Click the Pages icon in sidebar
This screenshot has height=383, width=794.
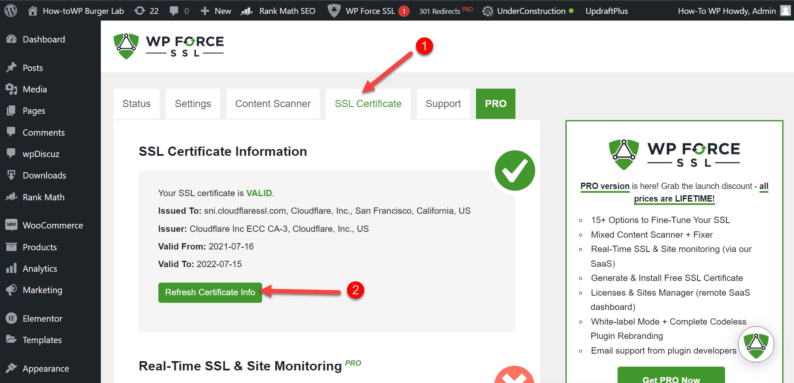pos(11,111)
